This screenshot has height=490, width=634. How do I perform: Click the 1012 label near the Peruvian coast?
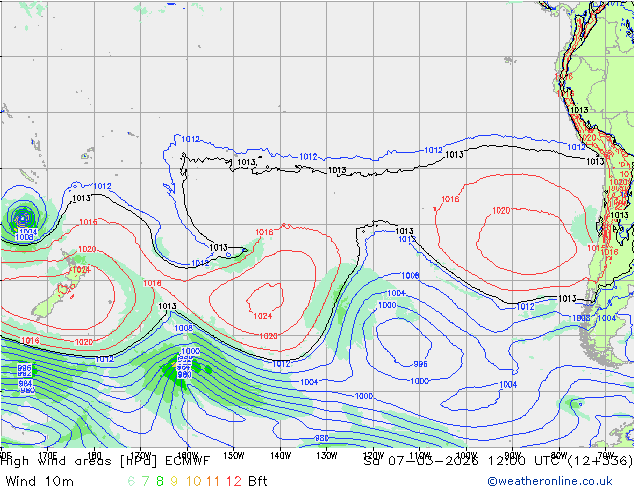click(x=576, y=147)
